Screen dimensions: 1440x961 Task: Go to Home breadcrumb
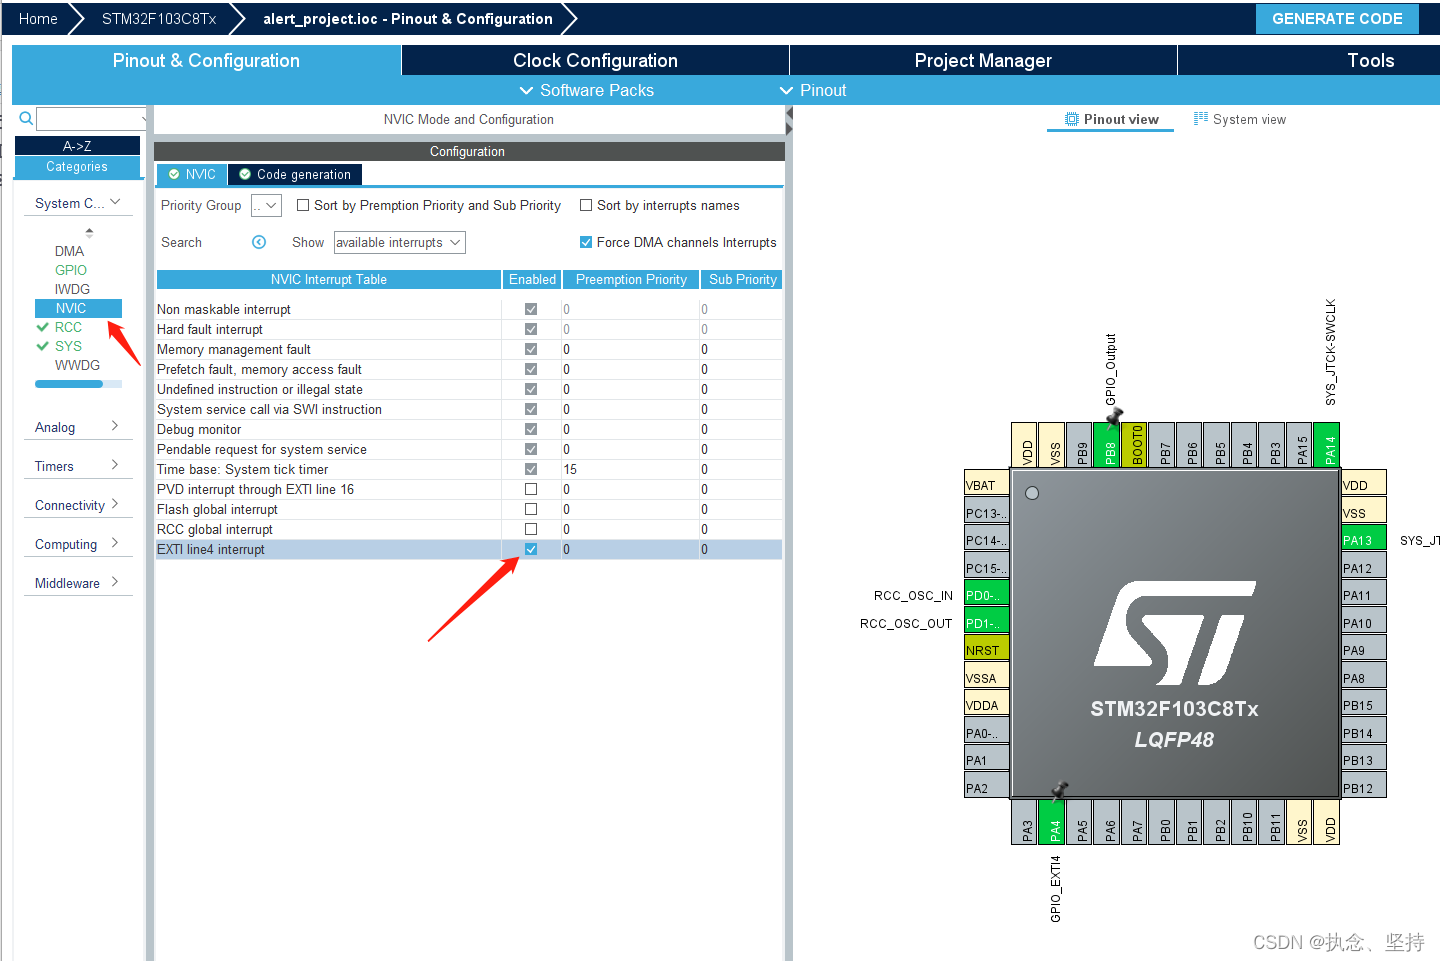38,18
